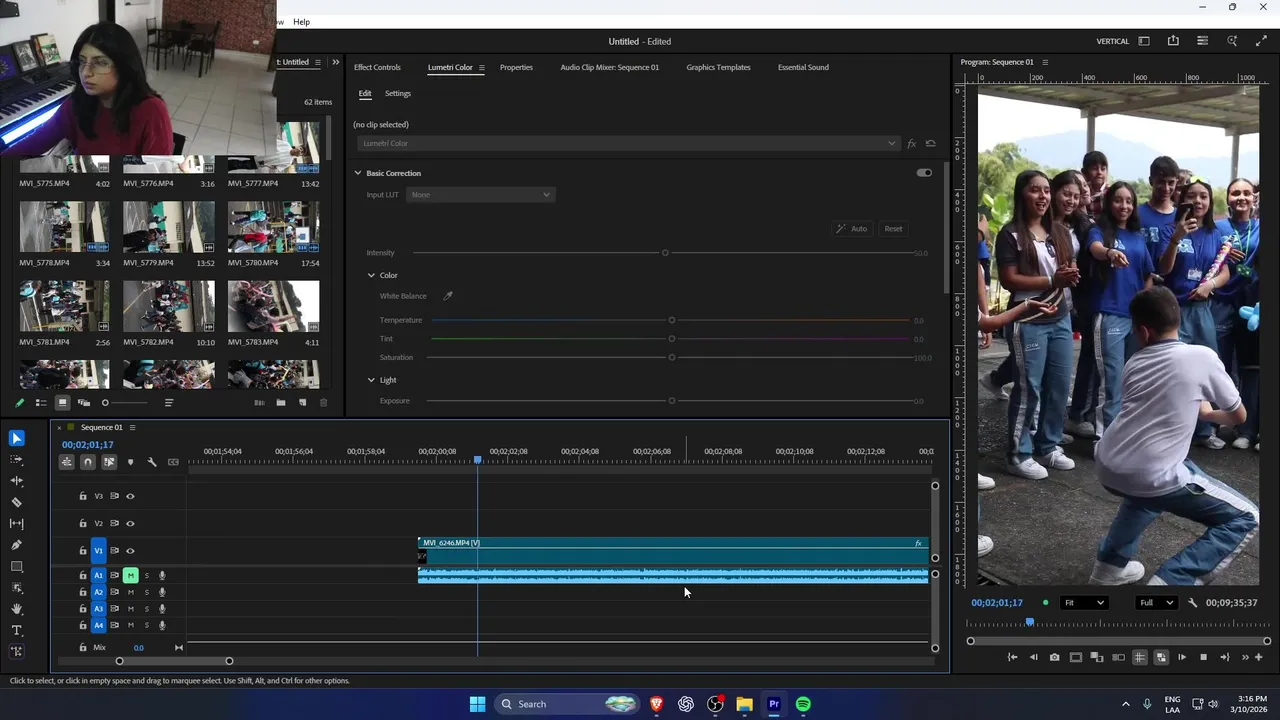Open the Lumetri Color panel menu
This screenshot has width=1280, height=720.
click(x=481, y=67)
